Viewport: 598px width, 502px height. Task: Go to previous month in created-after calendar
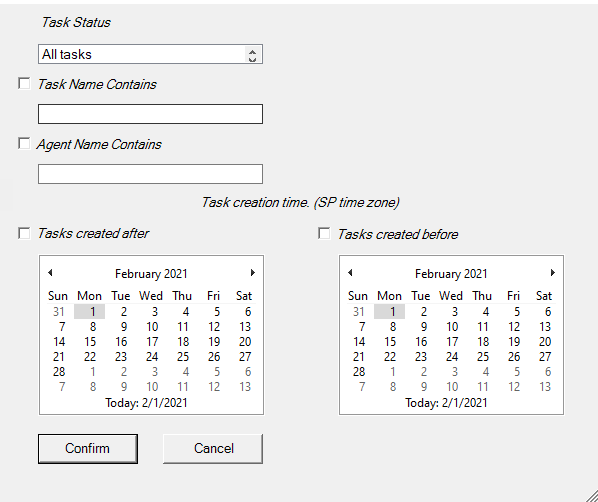50,273
